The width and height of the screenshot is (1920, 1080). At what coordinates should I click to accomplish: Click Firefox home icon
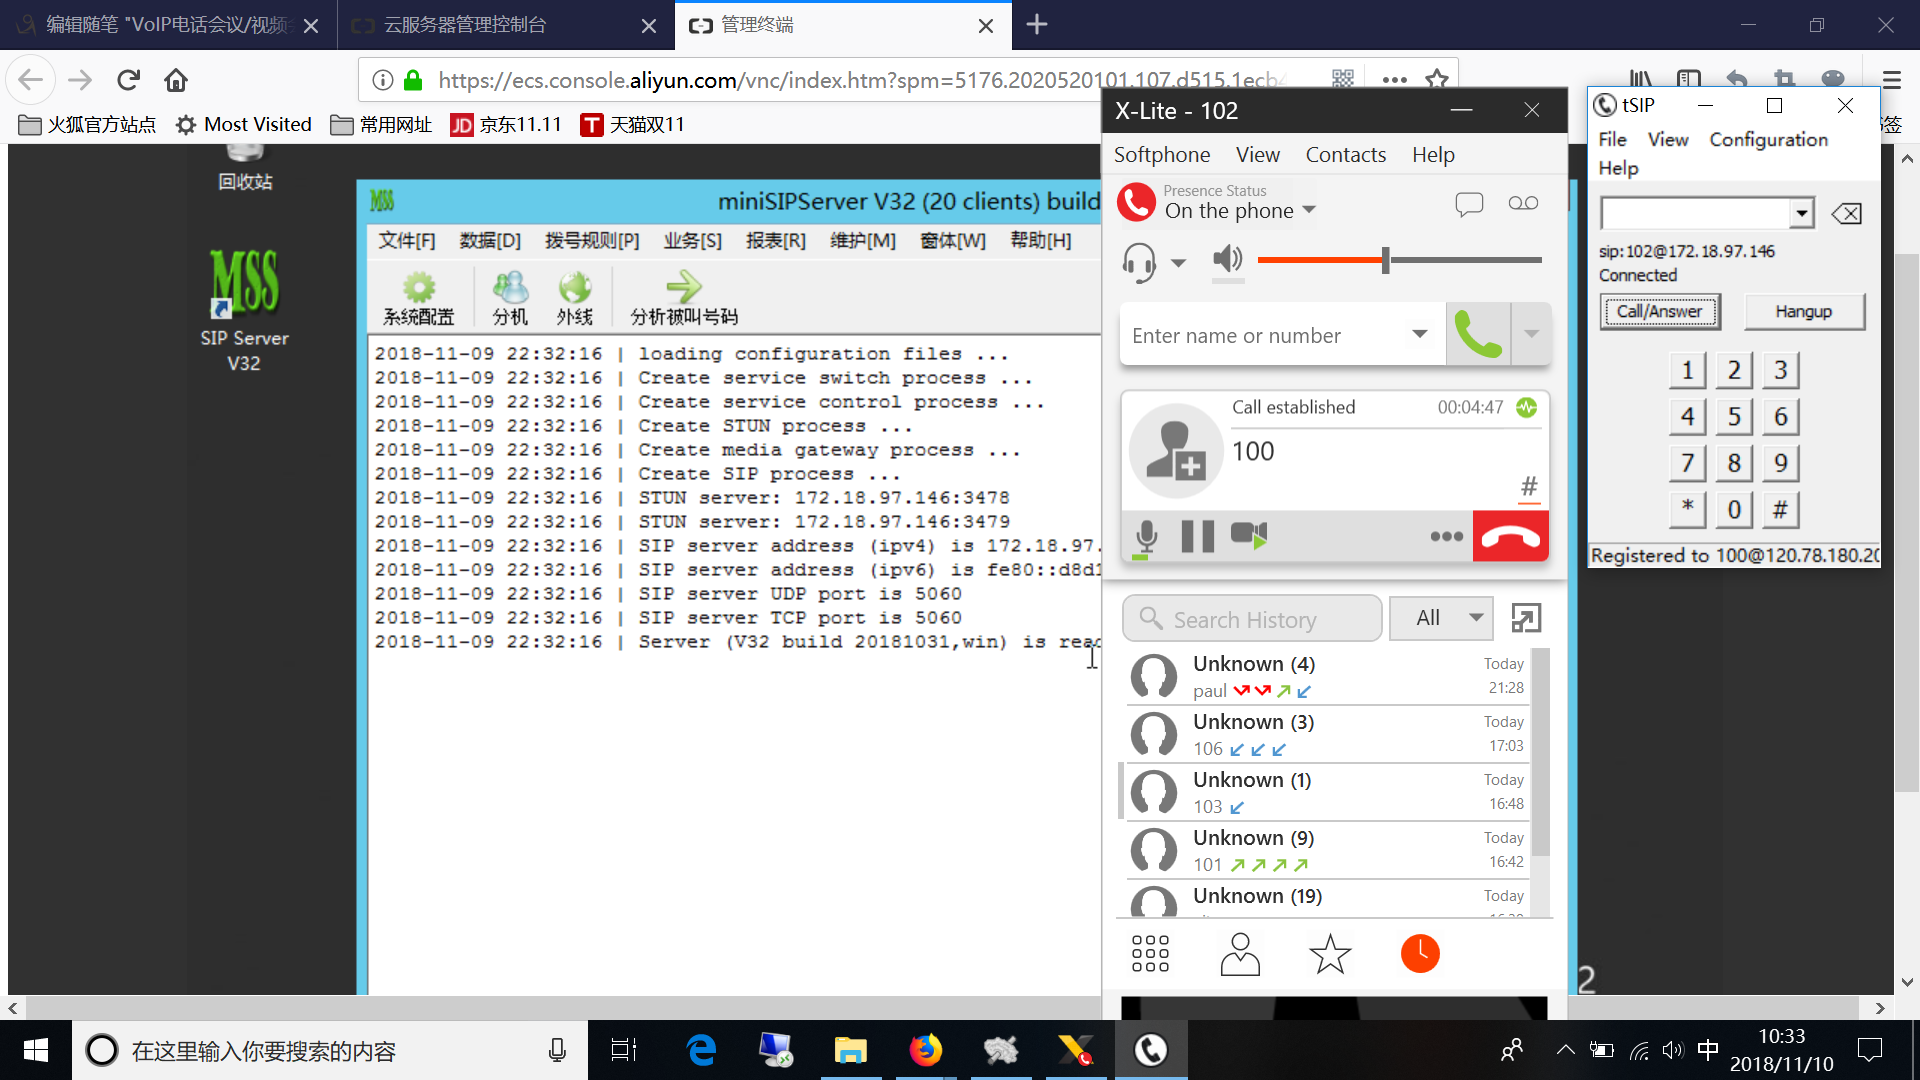click(x=176, y=80)
